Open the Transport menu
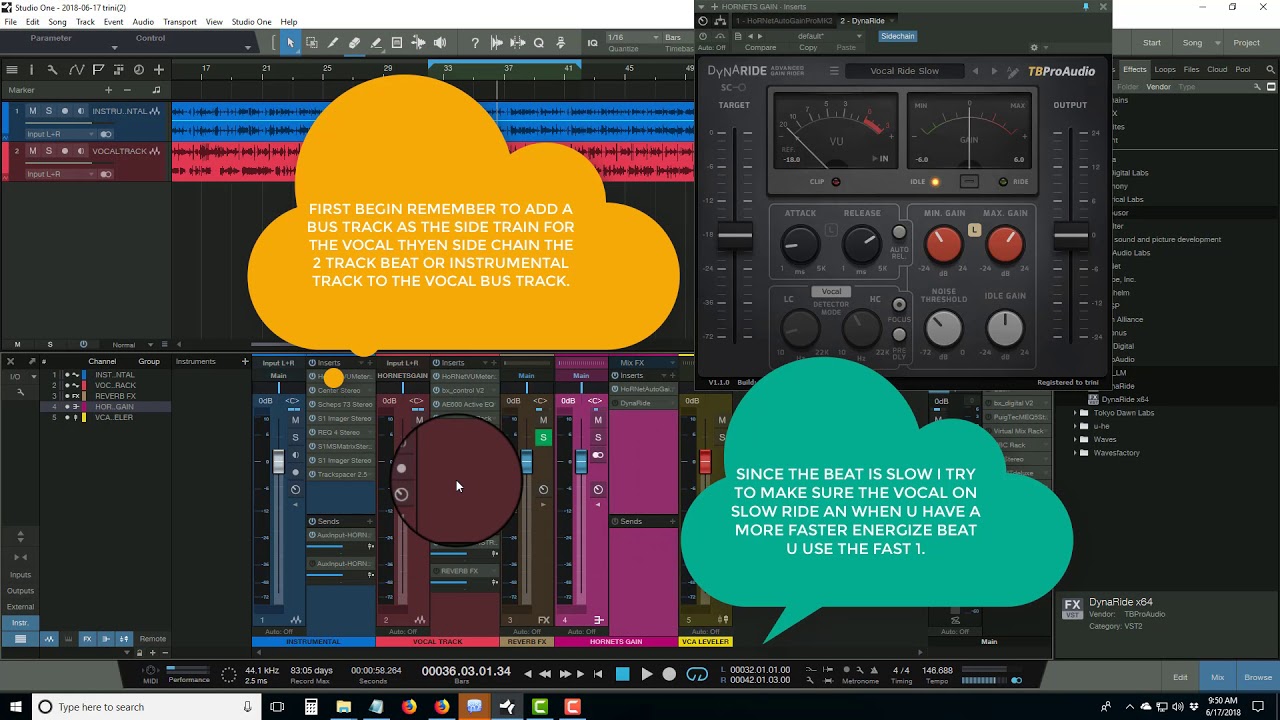Viewport: 1280px width, 720px height. pos(180,22)
